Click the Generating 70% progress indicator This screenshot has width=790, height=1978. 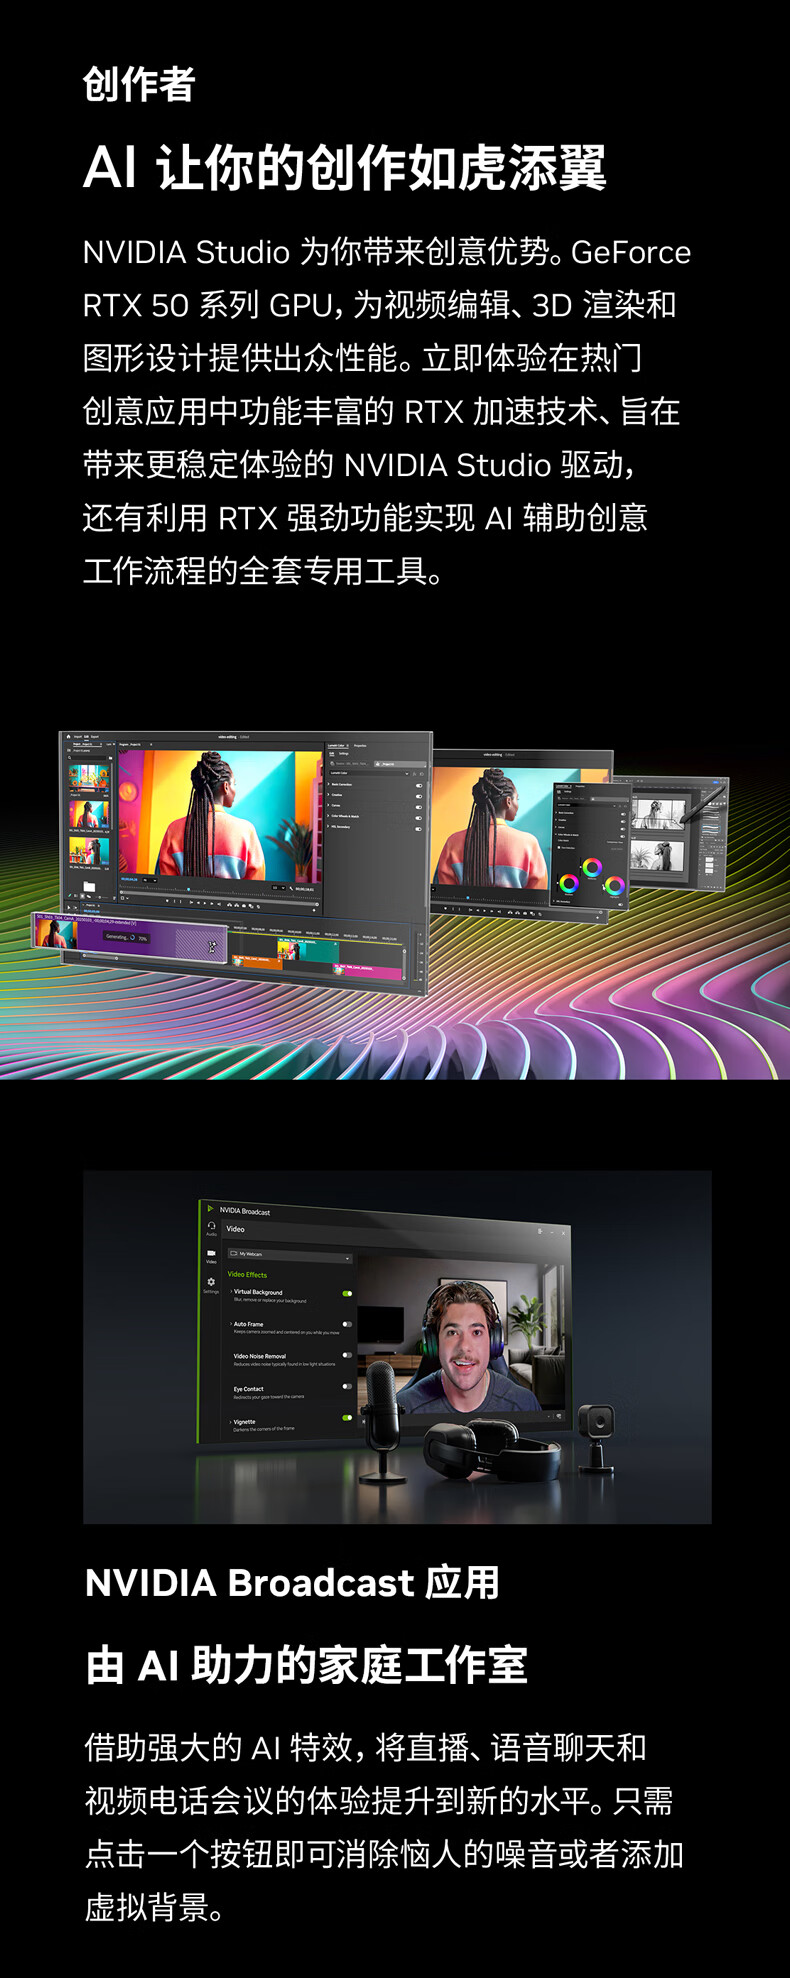(127, 938)
